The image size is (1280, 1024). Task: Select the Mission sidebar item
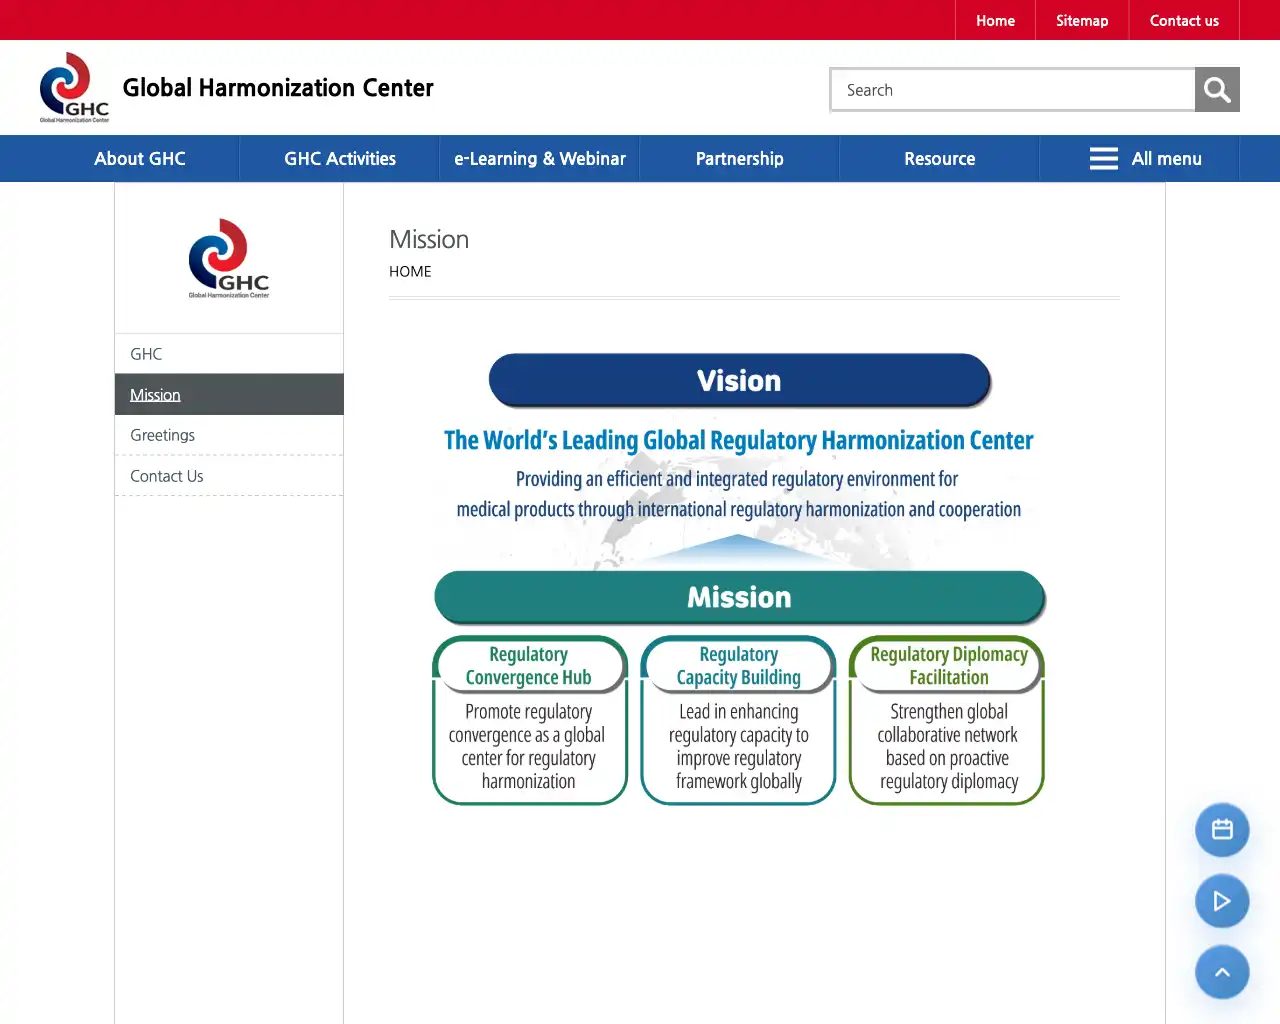(x=156, y=395)
